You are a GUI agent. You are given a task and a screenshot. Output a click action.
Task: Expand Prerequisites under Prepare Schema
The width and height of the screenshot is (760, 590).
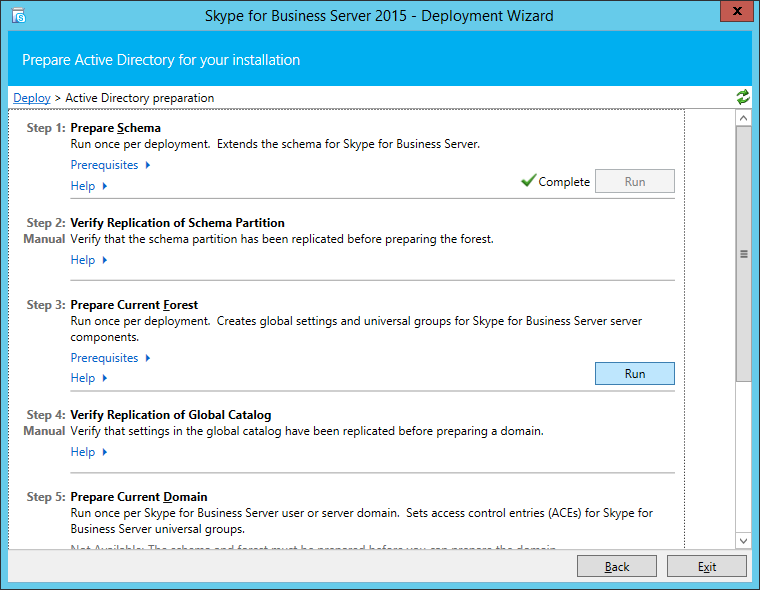(111, 165)
